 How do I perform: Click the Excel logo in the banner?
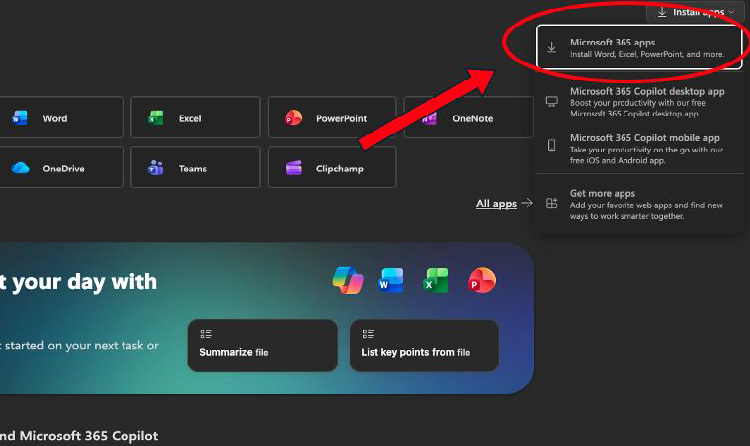coord(436,280)
